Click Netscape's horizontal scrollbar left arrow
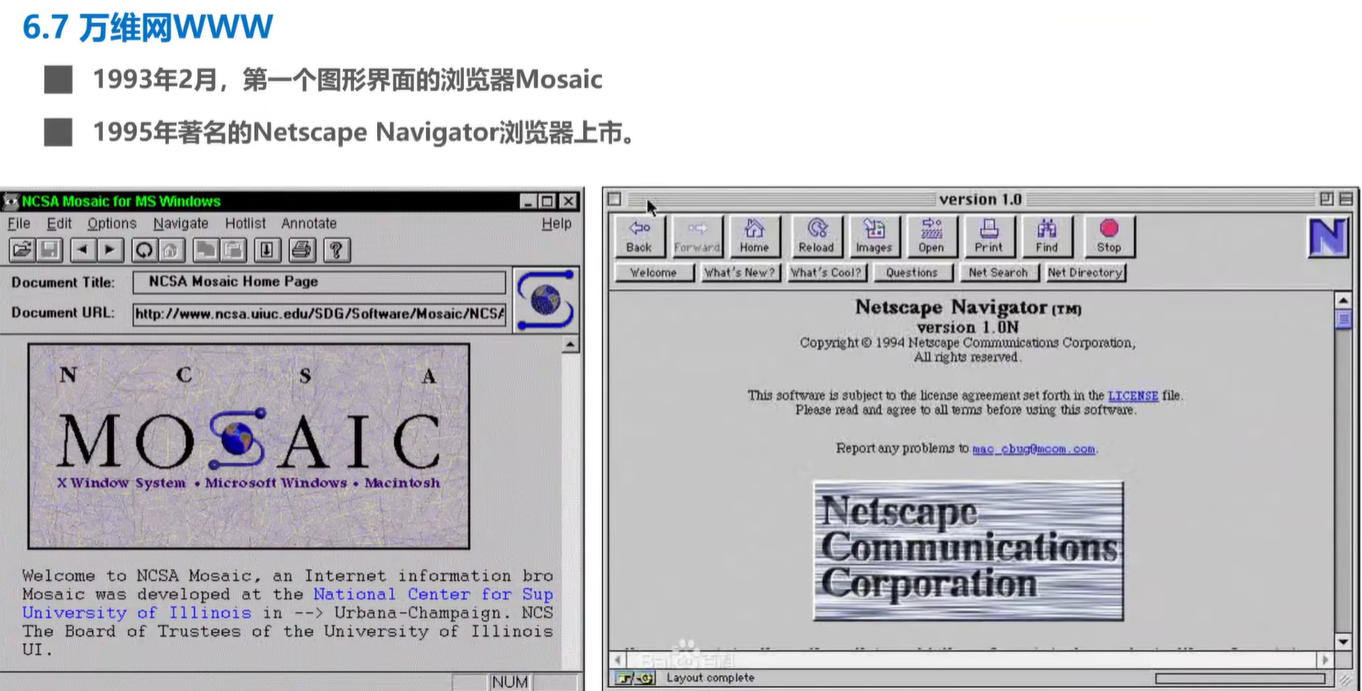This screenshot has height=691, width=1362. point(619,660)
